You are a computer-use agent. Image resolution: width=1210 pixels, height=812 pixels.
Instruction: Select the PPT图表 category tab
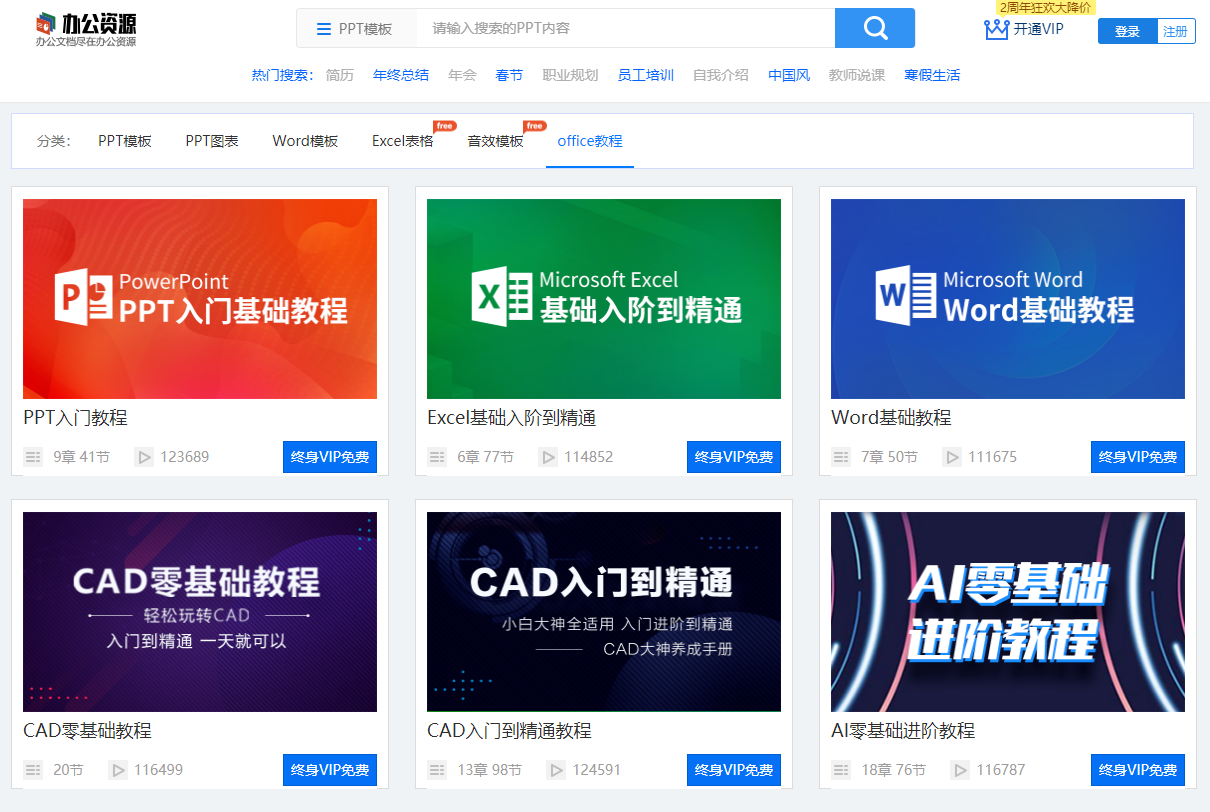pos(212,141)
